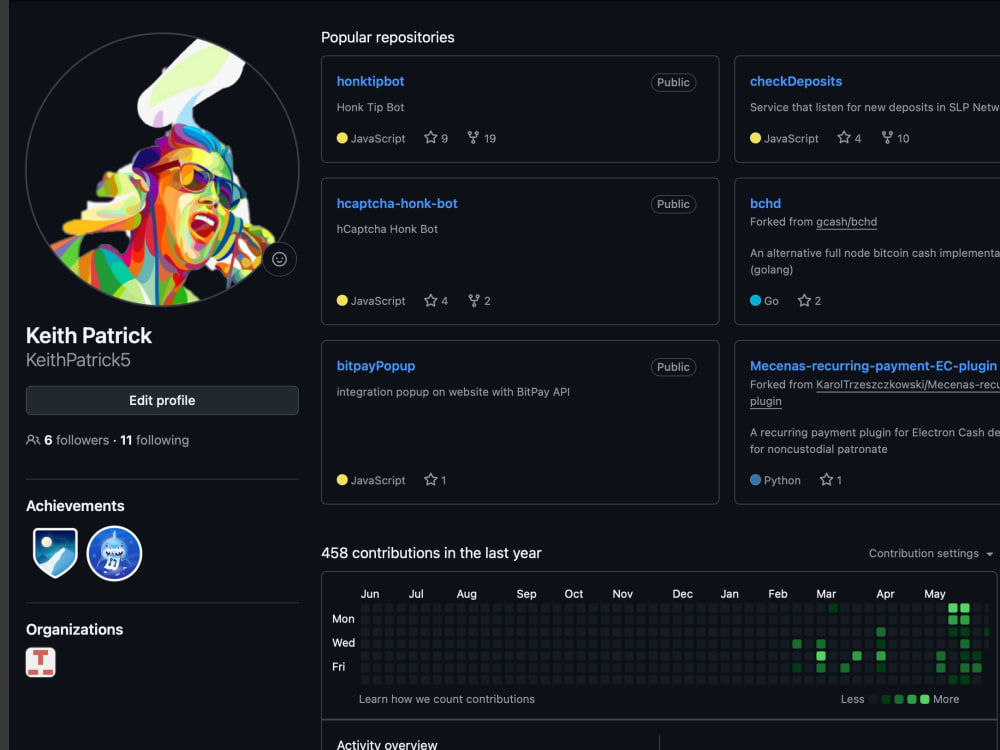Click the followers people icon

click(33, 440)
